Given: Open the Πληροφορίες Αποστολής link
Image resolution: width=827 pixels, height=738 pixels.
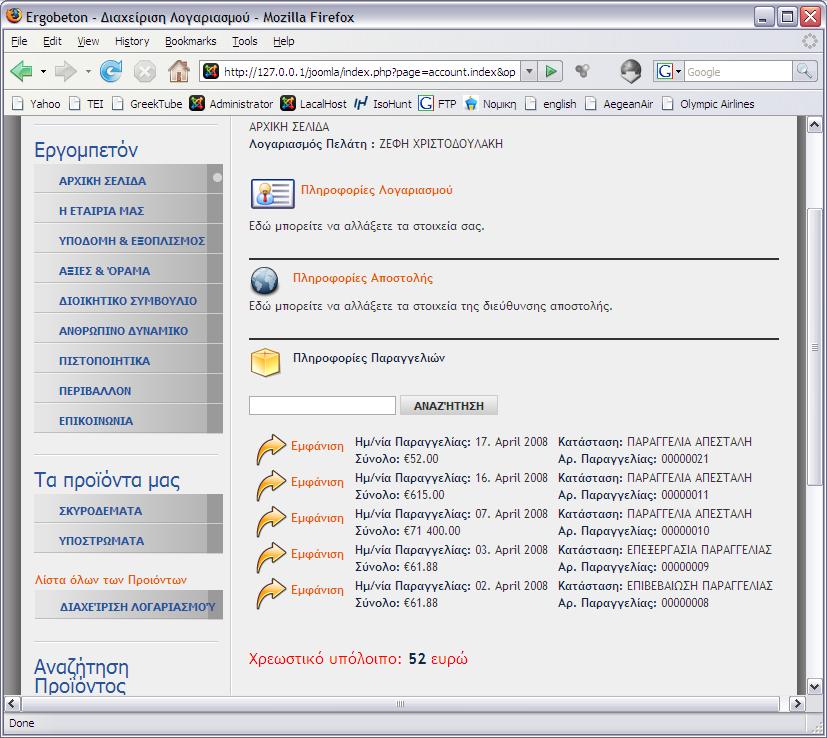Looking at the screenshot, I should [x=363, y=278].
